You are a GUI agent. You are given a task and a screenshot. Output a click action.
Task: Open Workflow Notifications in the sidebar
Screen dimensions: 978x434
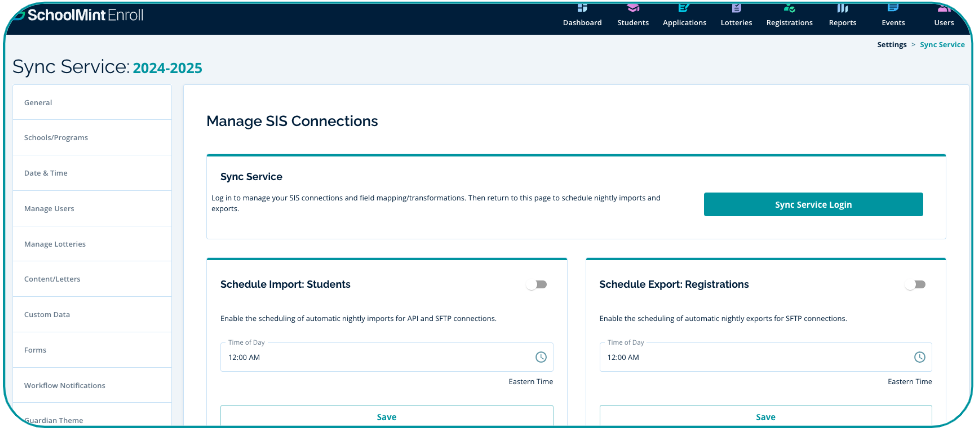[x=65, y=385]
